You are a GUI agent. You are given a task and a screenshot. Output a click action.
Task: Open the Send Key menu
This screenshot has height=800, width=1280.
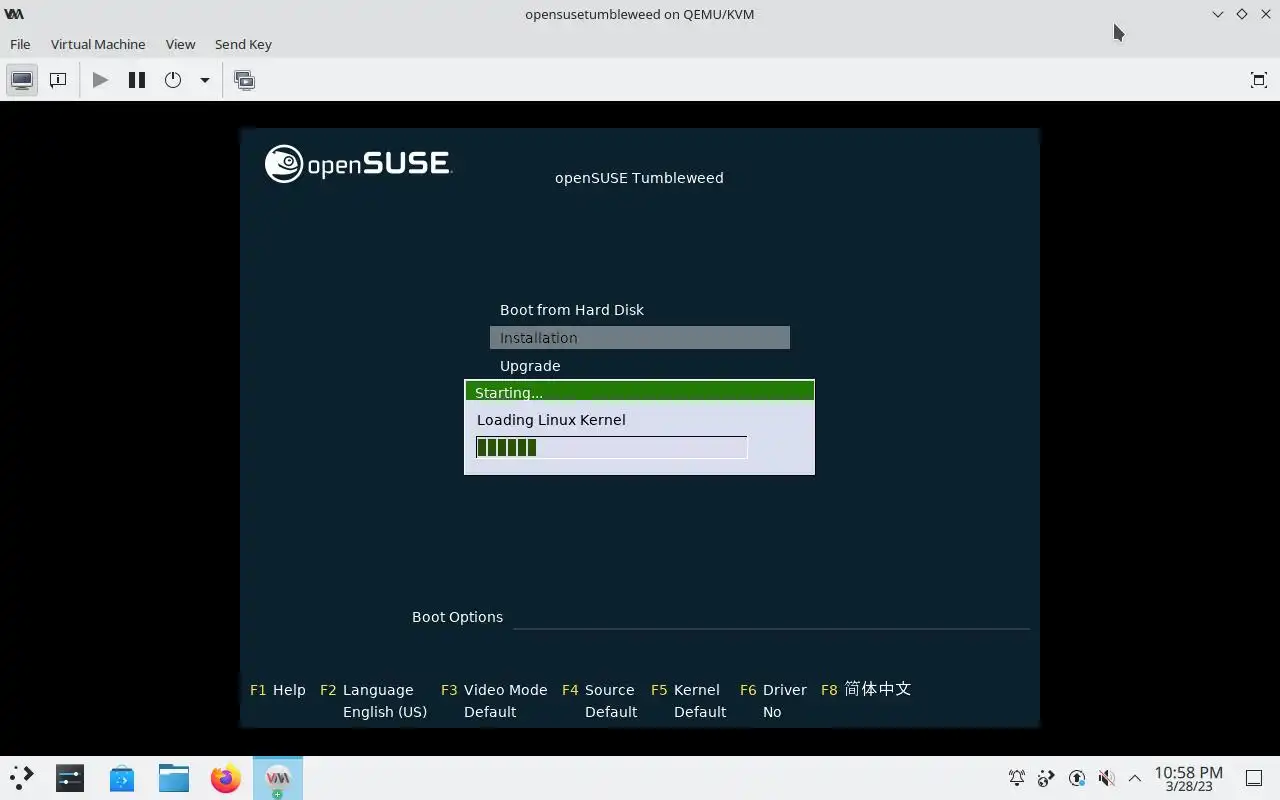click(x=243, y=44)
